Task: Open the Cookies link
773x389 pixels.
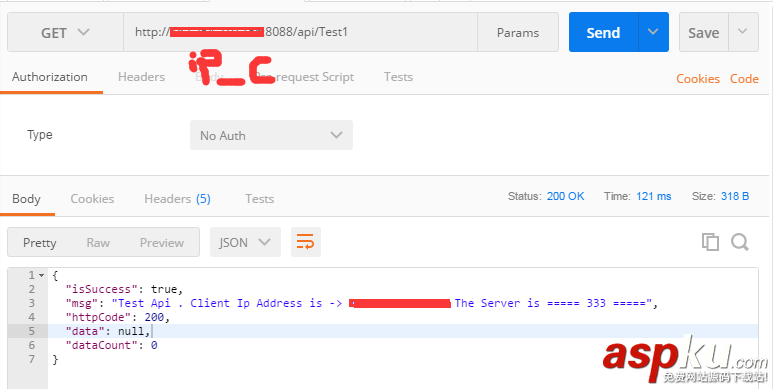Action: point(698,79)
